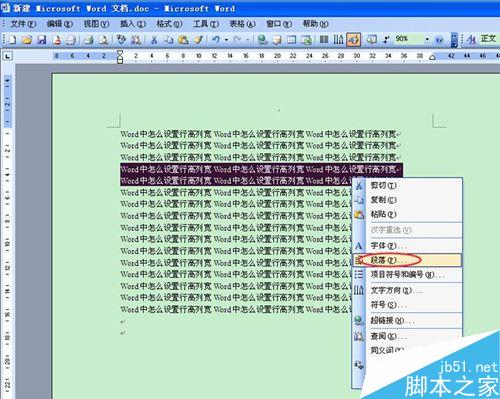Save the document with floppy icon
Image resolution: width=500 pixels, height=399 pixels.
coord(42,40)
